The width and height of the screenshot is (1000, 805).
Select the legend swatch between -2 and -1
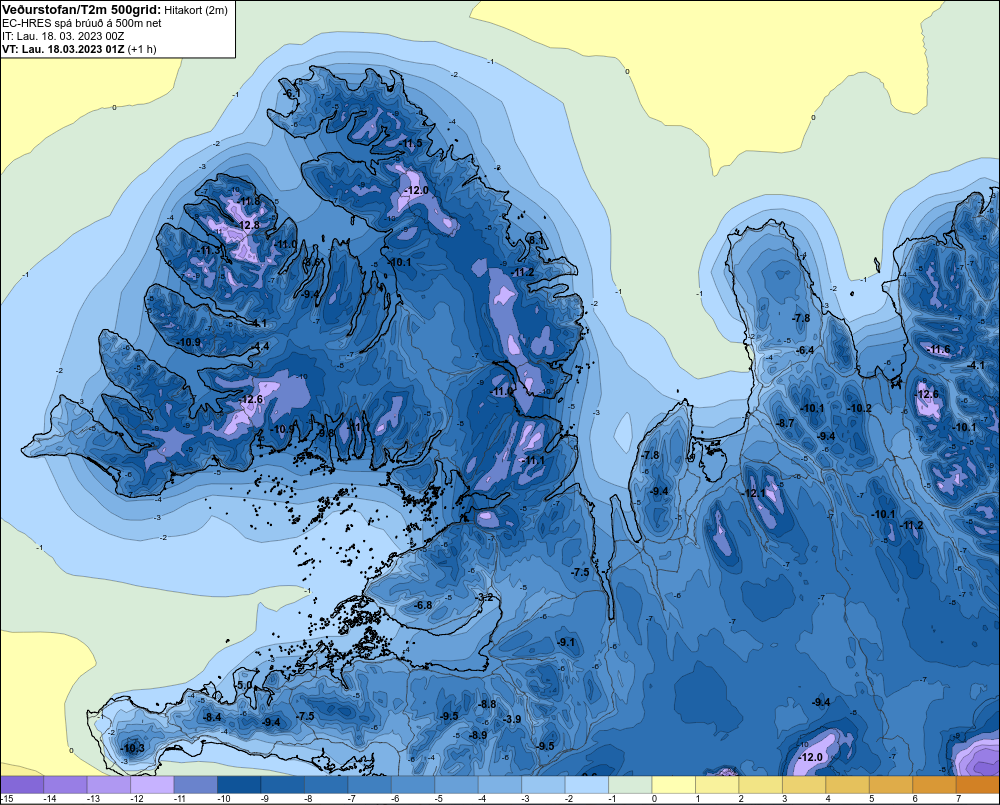587,785
